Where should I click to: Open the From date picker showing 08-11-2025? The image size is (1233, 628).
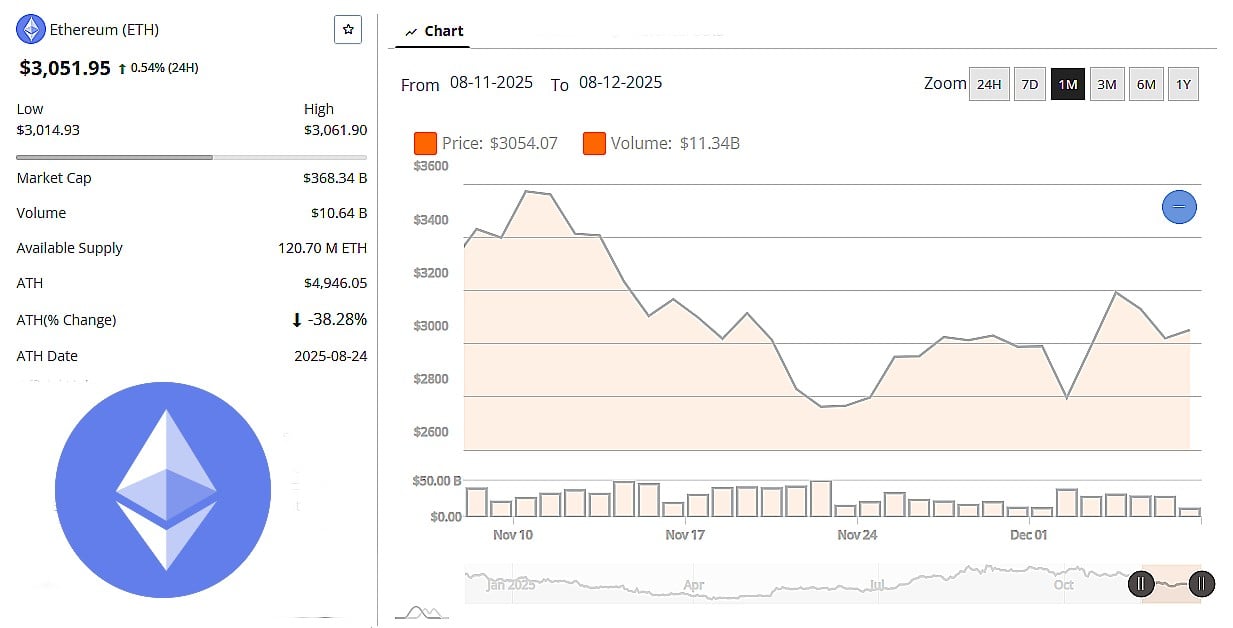490,83
